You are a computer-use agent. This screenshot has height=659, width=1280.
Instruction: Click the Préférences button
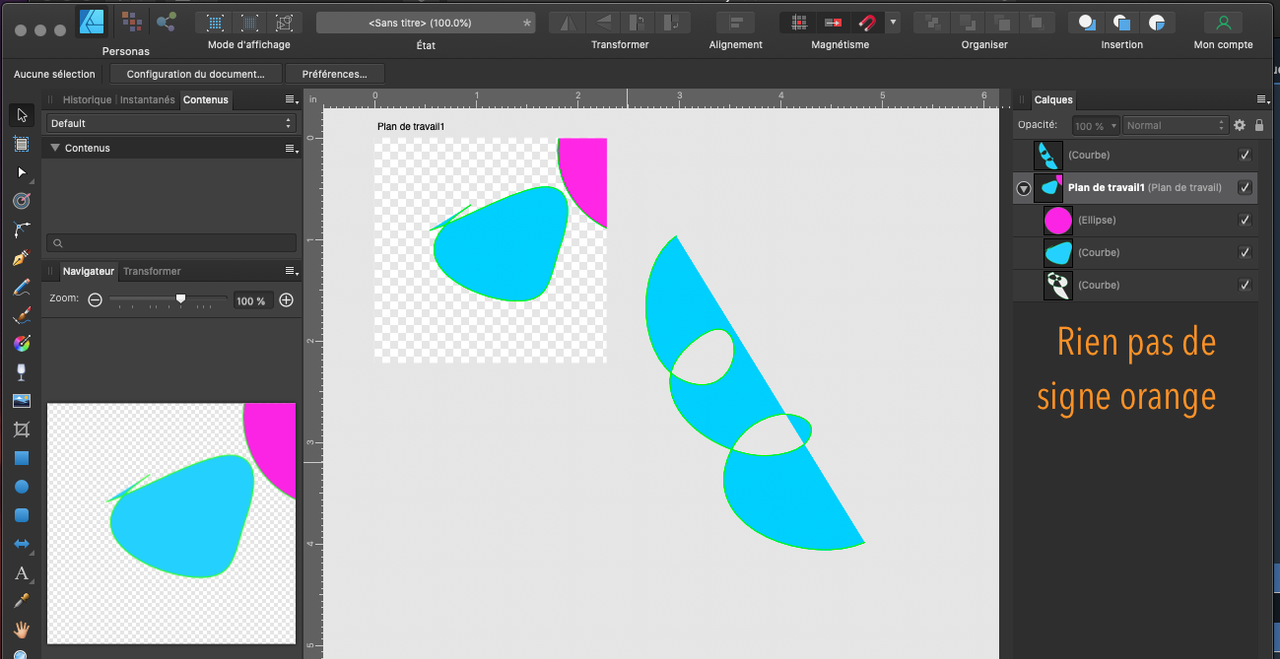334,74
